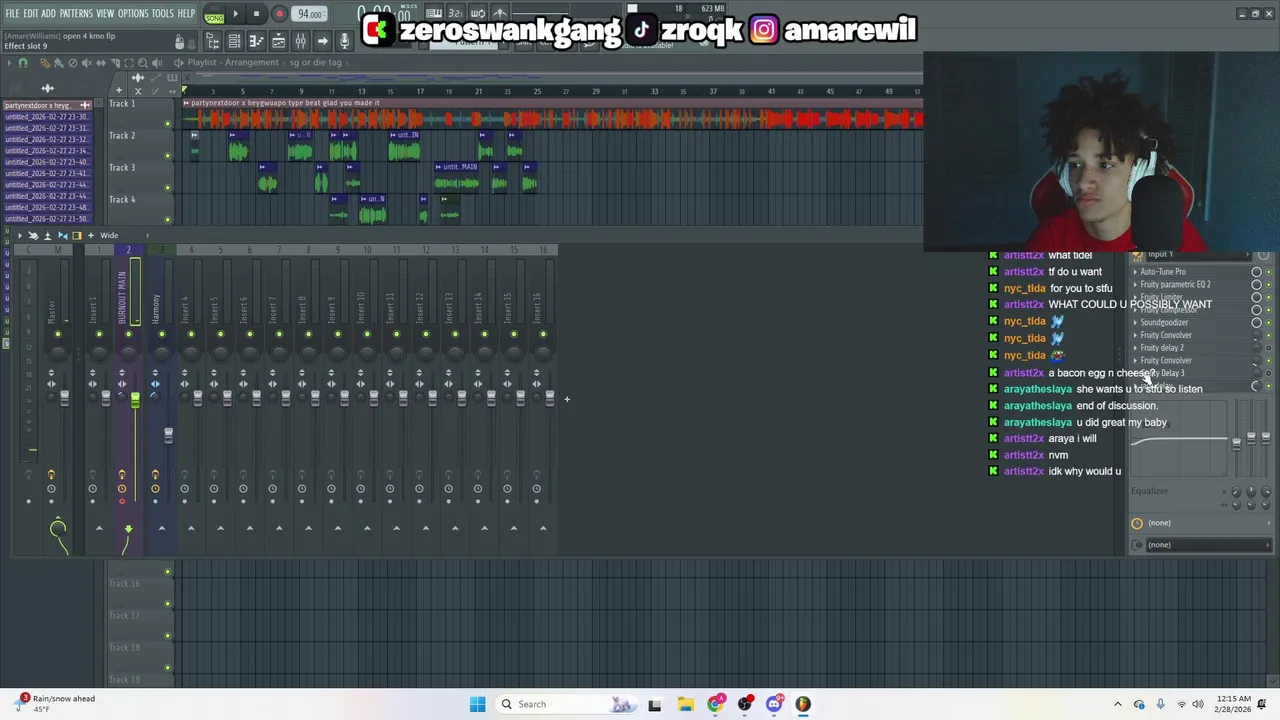The height and width of the screenshot is (720, 1280).
Task: Open the Input 1 source dropdown
Action: point(1198,254)
